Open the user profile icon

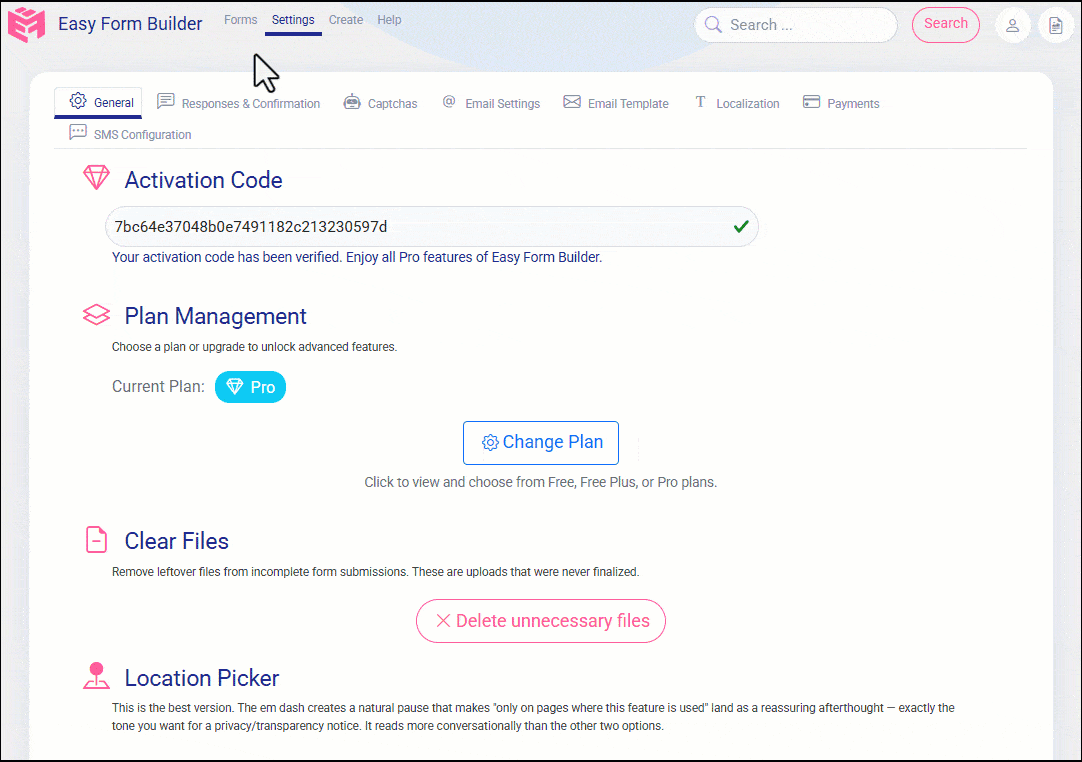1012,26
